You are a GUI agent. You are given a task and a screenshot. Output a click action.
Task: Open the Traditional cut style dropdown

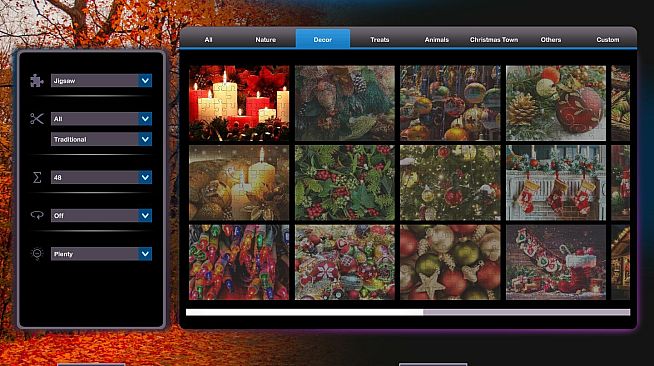click(101, 139)
